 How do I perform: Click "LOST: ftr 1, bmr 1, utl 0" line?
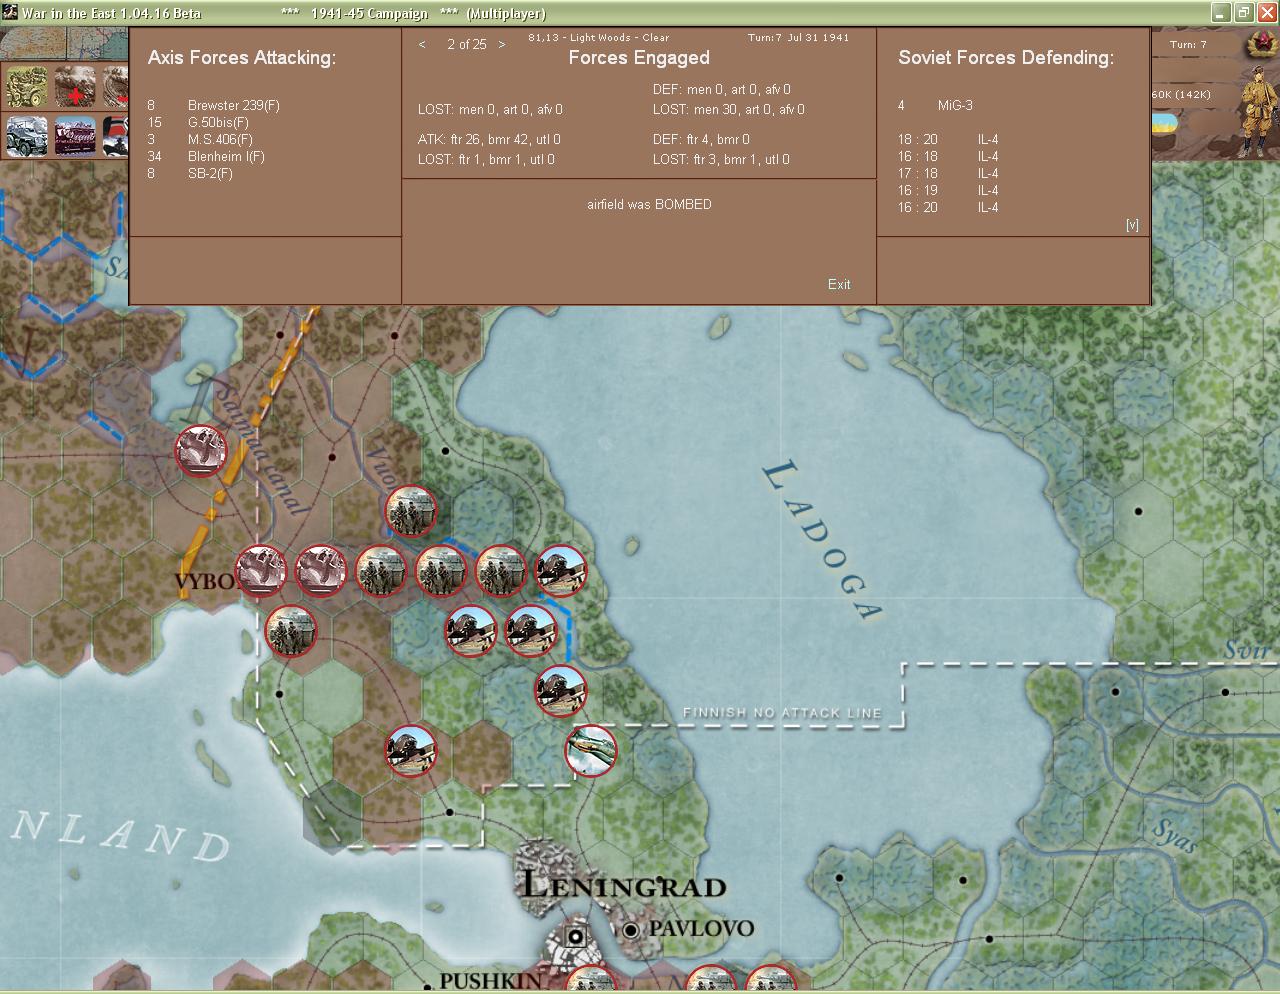pyautogui.click(x=486, y=159)
